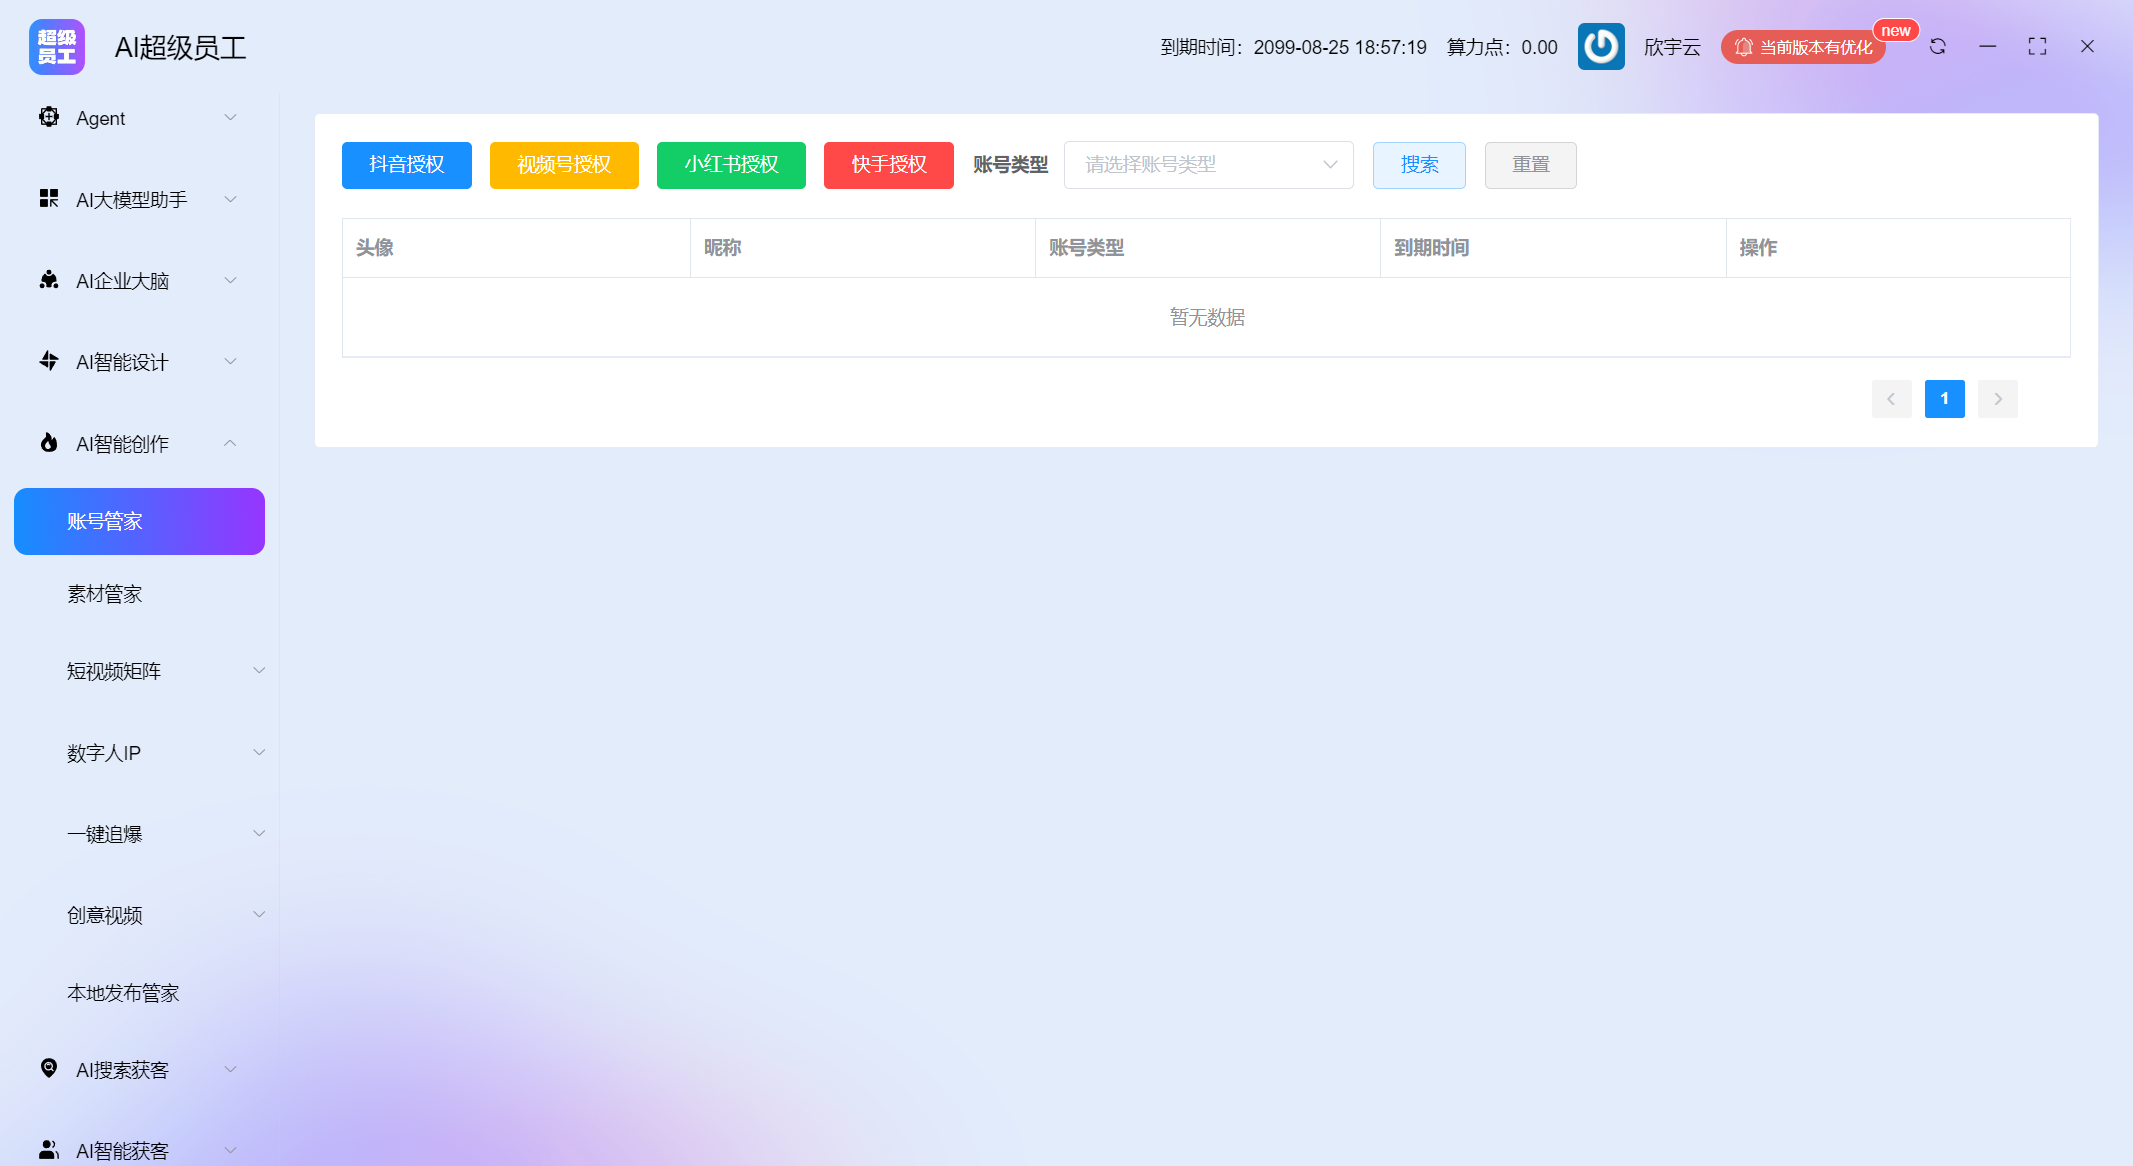Click the 重置 button
This screenshot has width=2133, height=1166.
(1531, 165)
